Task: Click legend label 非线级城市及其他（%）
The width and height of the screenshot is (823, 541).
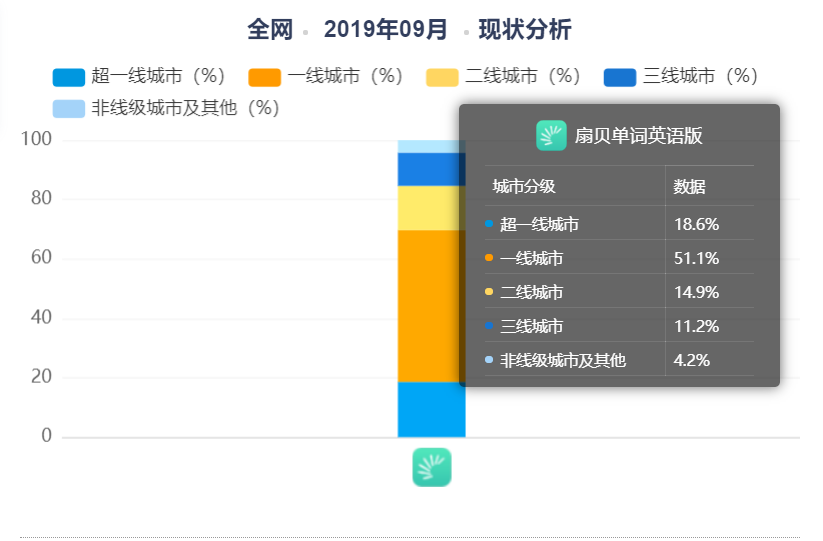Action: coord(186,108)
